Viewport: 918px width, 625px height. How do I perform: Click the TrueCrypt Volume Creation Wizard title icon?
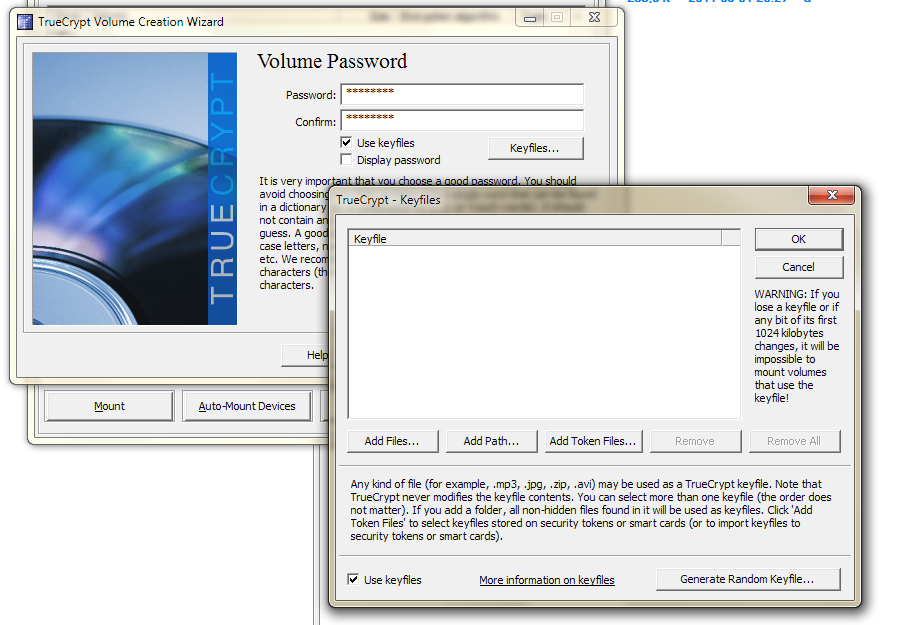pyautogui.click(x=25, y=22)
